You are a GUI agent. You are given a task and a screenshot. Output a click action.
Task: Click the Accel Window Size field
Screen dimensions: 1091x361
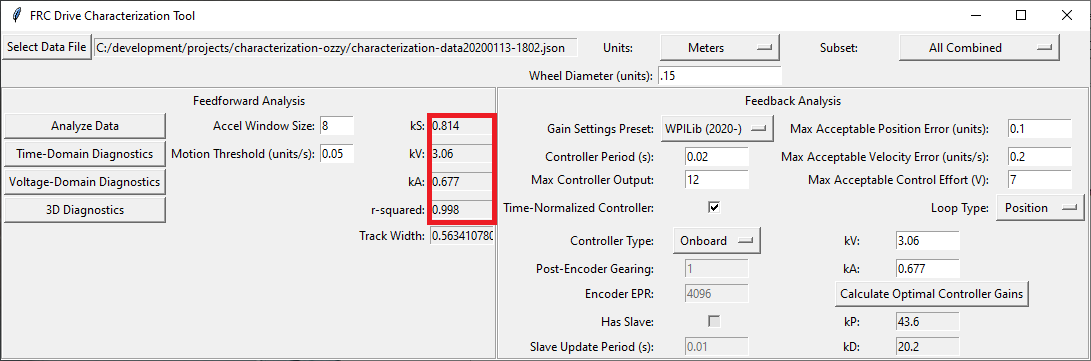(x=337, y=126)
